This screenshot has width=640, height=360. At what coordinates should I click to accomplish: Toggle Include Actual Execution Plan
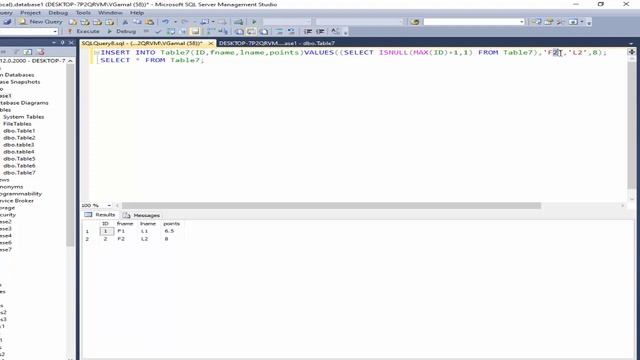coord(211,31)
